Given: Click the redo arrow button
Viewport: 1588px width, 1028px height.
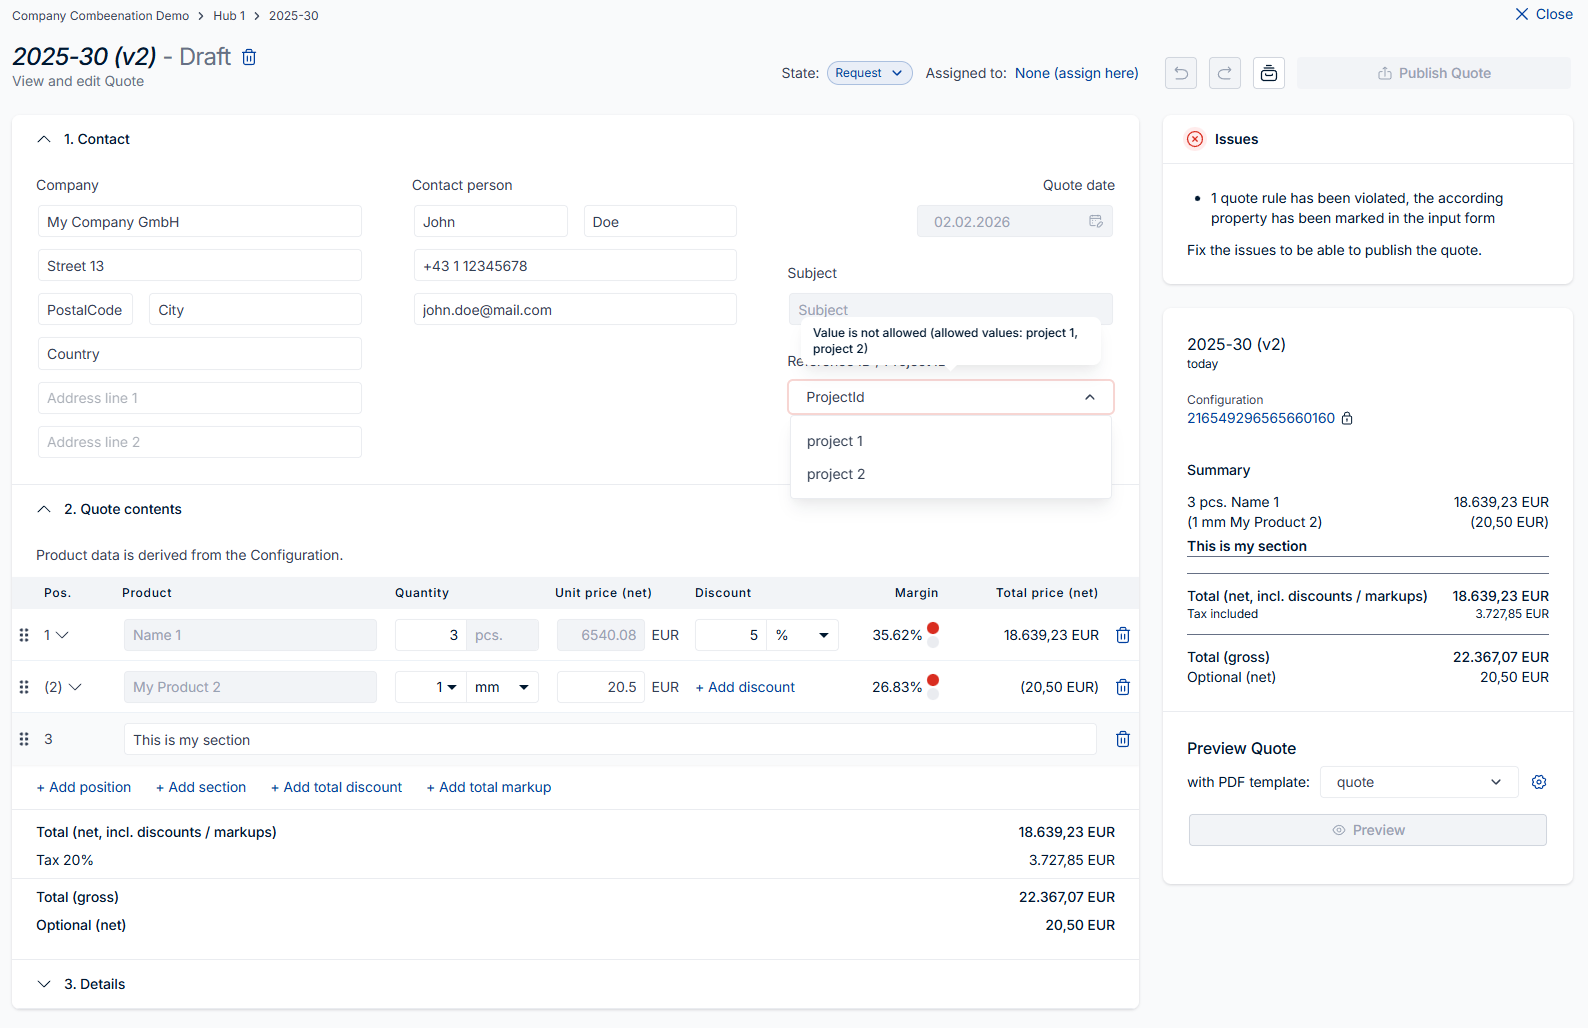Looking at the screenshot, I should click(1224, 73).
